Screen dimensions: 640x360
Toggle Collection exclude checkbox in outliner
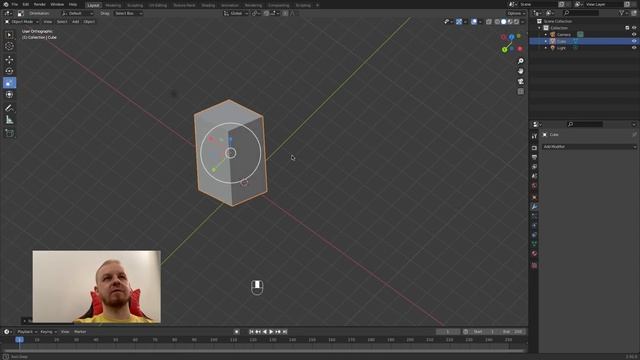click(627, 28)
